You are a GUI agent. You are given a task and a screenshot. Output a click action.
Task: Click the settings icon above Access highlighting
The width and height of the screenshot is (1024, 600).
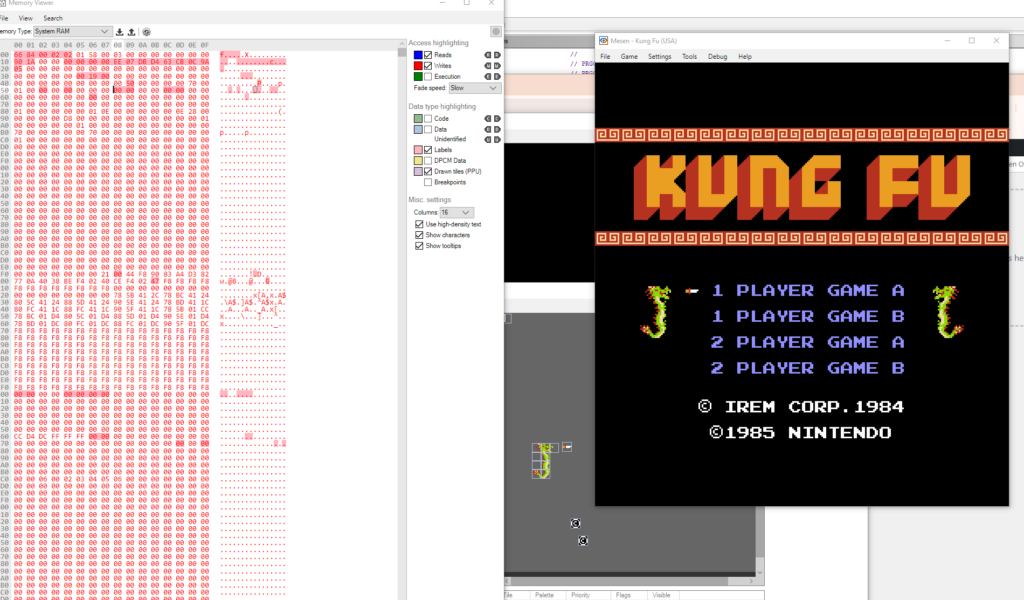pos(495,32)
